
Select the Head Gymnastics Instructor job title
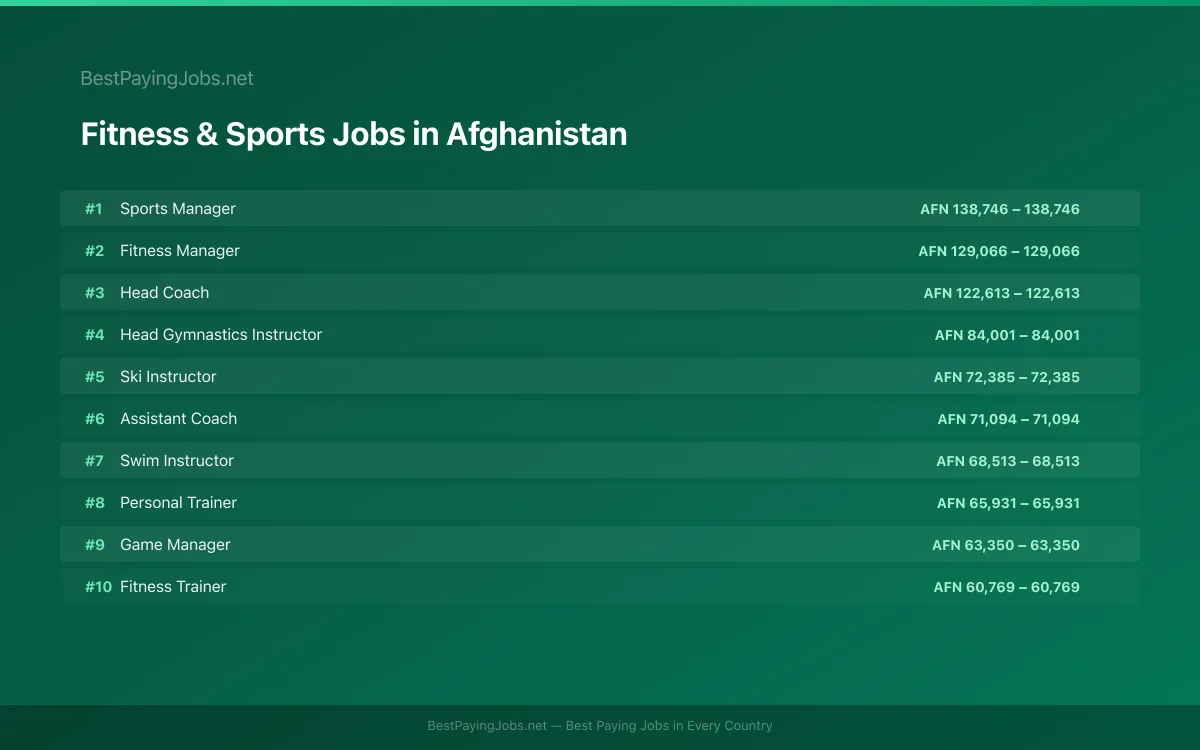tap(221, 335)
